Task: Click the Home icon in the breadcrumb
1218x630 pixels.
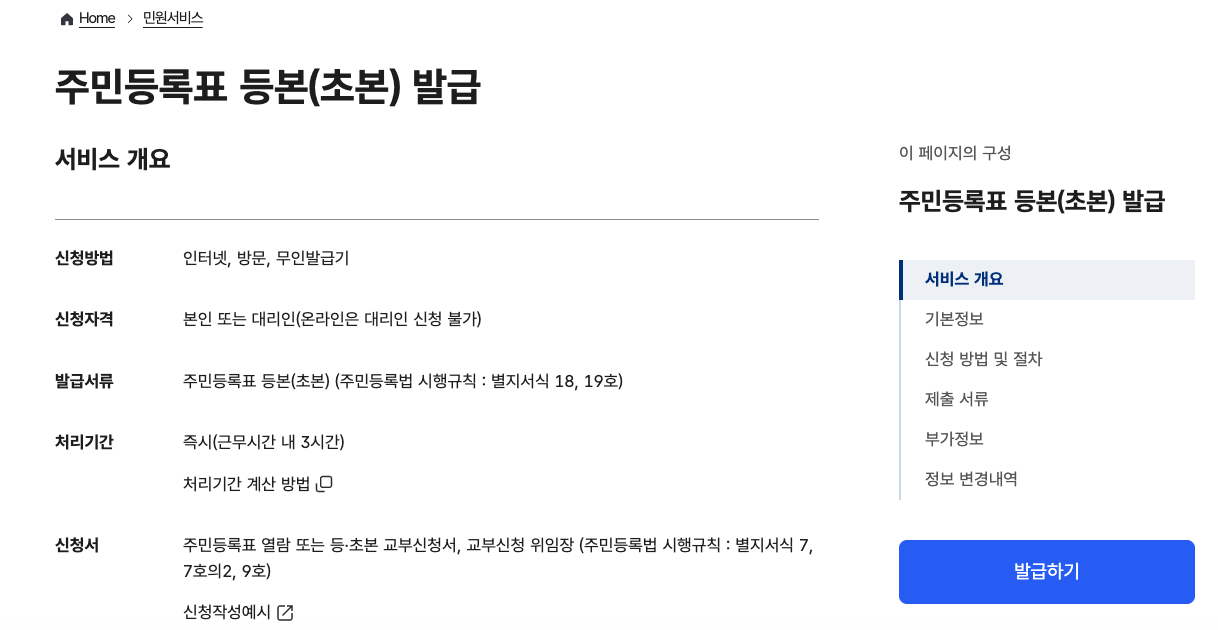Action: click(66, 17)
